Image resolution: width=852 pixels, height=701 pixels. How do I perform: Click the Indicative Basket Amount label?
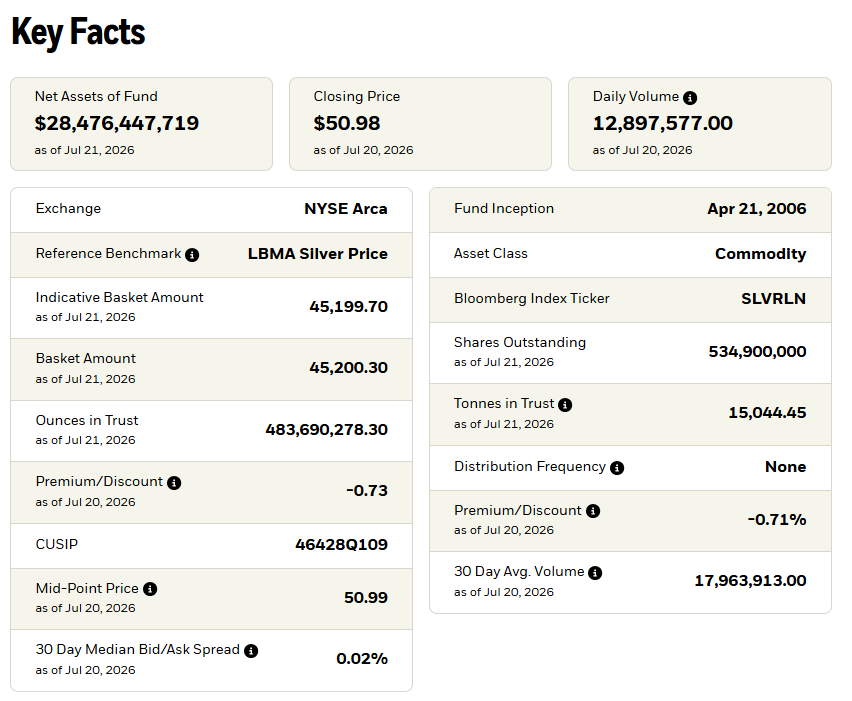click(x=120, y=297)
